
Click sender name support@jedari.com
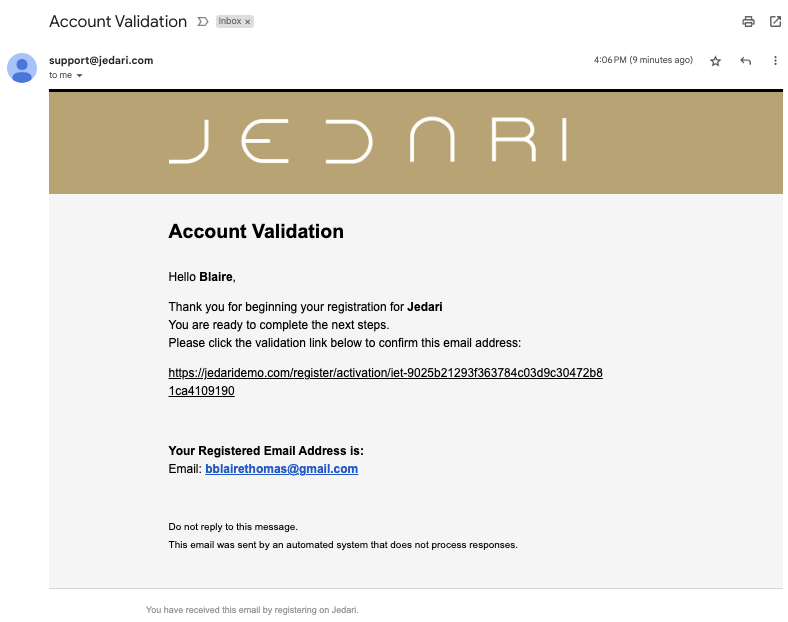pos(101,60)
